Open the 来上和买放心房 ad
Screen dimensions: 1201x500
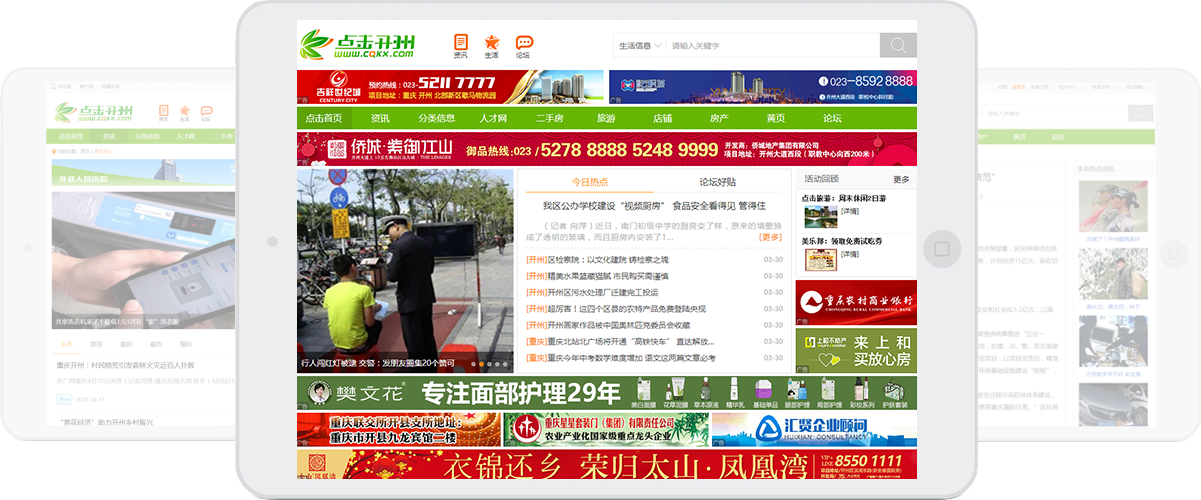(x=855, y=351)
